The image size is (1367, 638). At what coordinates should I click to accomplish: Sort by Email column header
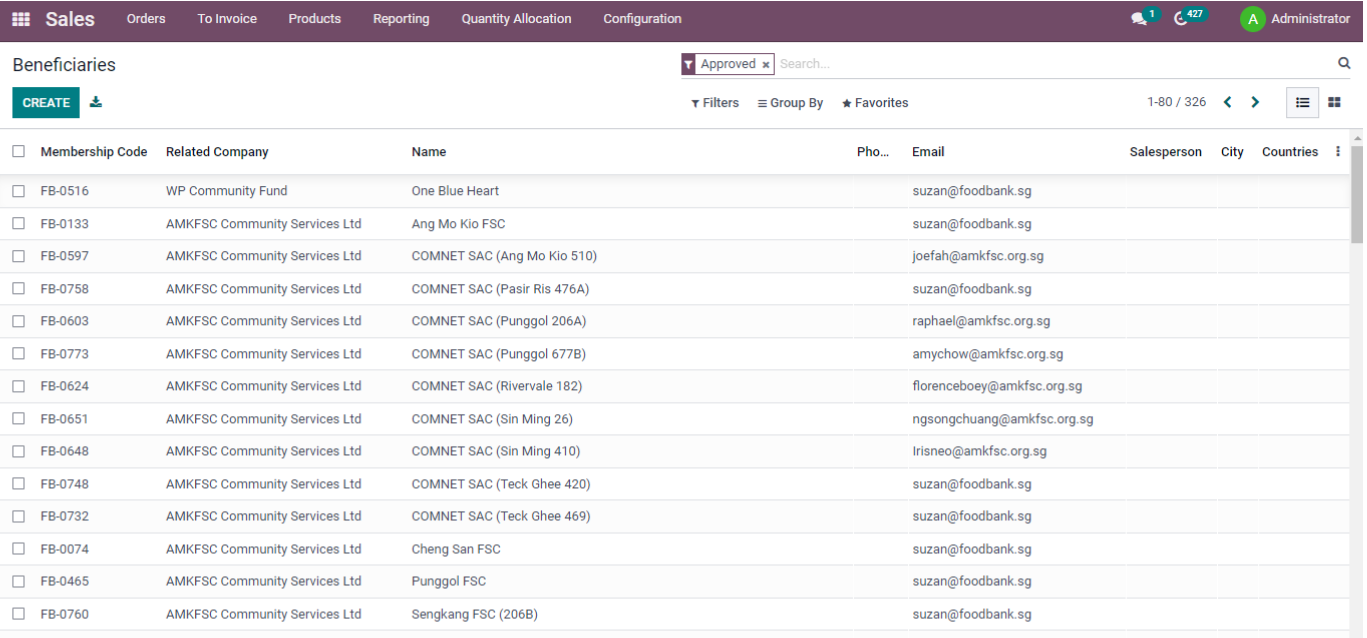(x=928, y=152)
